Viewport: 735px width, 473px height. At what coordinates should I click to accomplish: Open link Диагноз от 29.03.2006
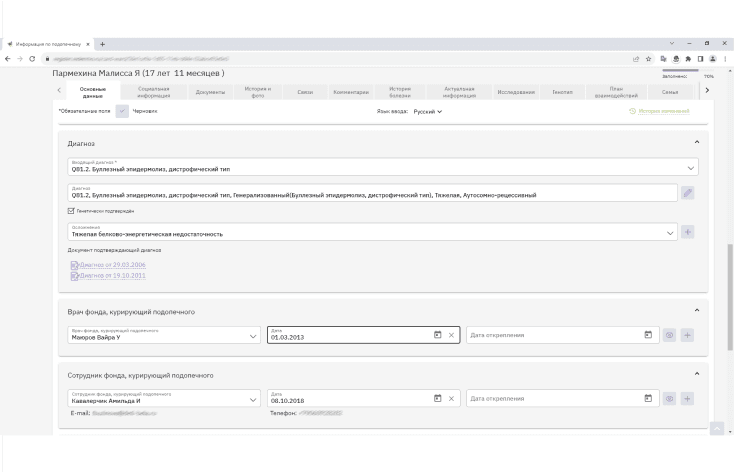pos(112,265)
